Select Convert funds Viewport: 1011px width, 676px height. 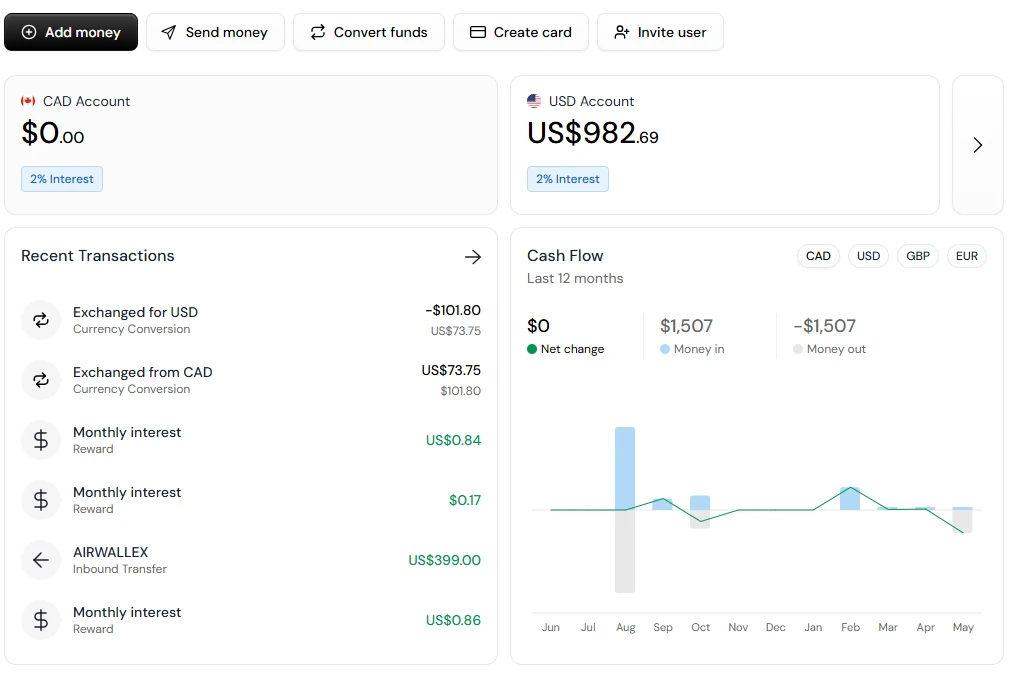point(369,32)
